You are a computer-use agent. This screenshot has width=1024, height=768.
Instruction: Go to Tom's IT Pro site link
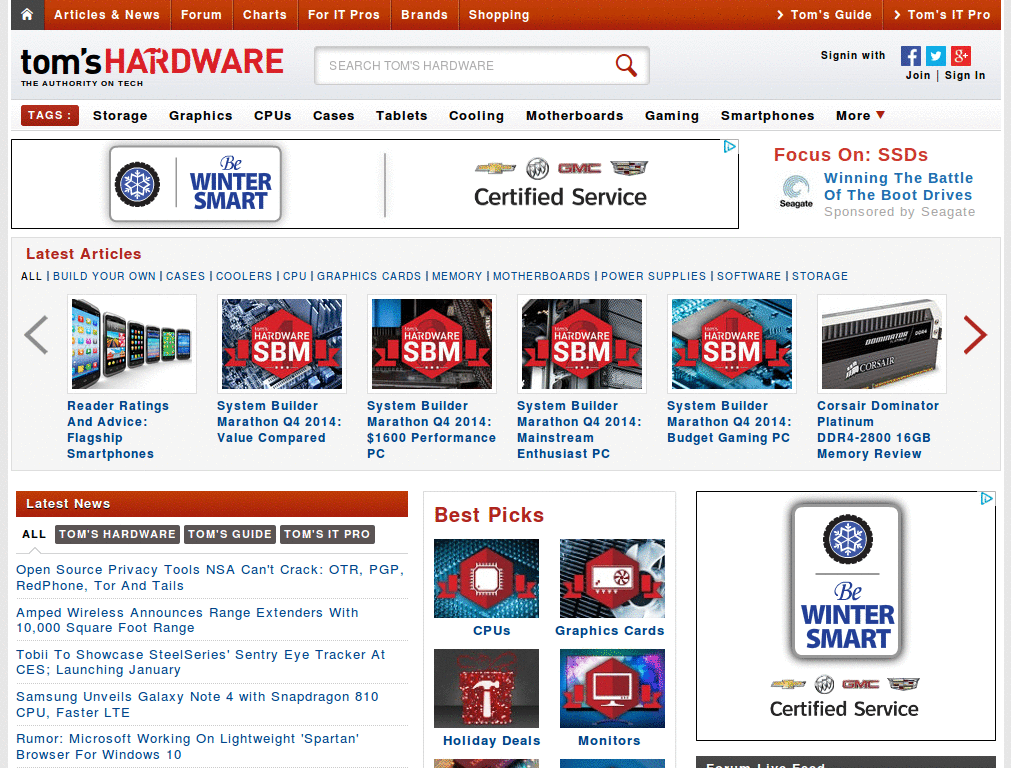coord(942,14)
